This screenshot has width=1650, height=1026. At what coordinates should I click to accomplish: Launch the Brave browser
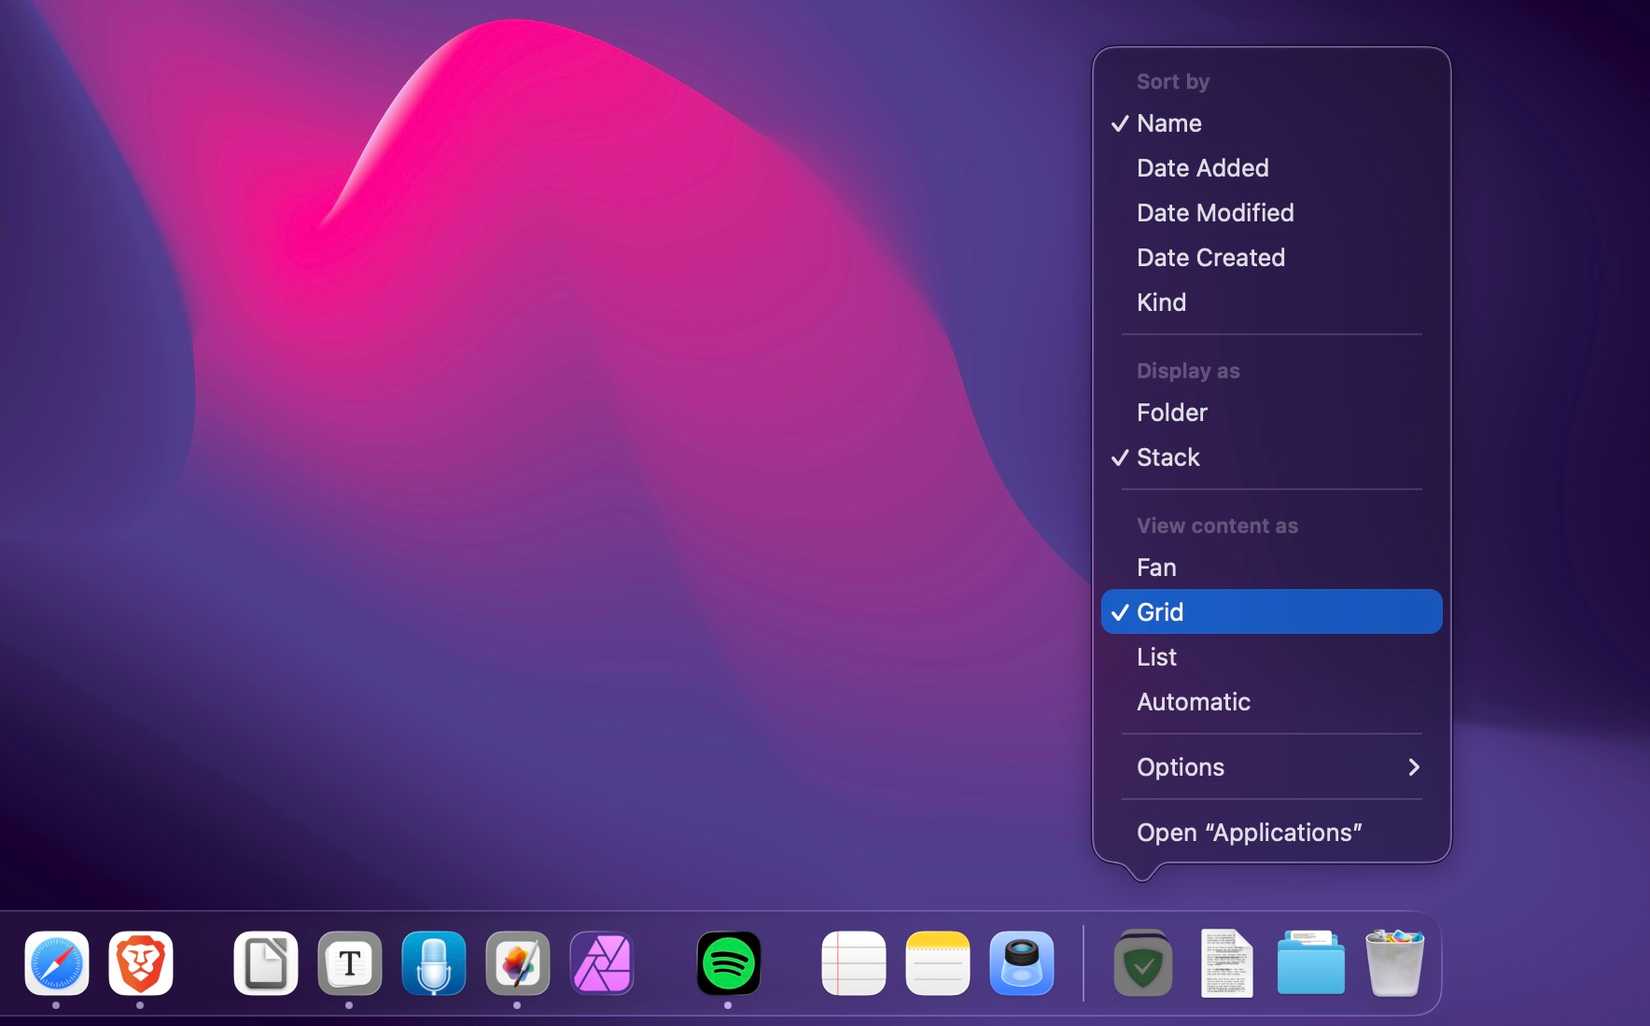[140, 963]
